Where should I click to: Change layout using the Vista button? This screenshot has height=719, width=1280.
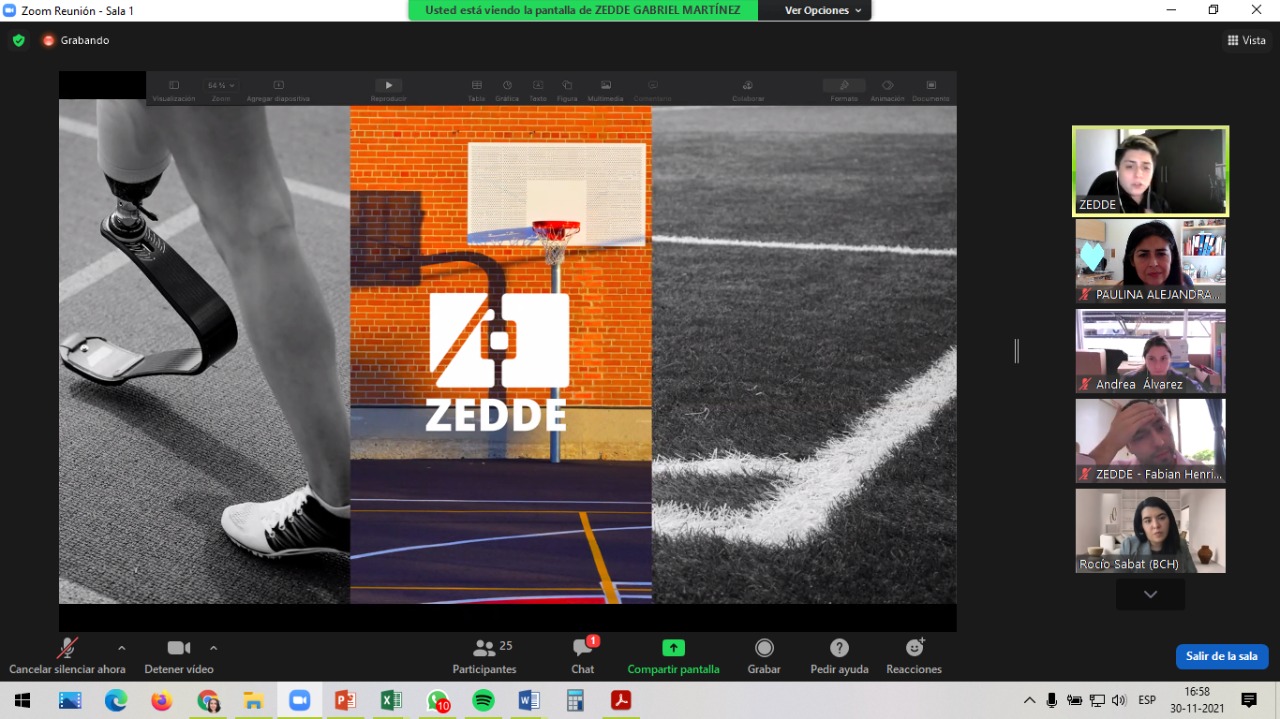[1247, 40]
